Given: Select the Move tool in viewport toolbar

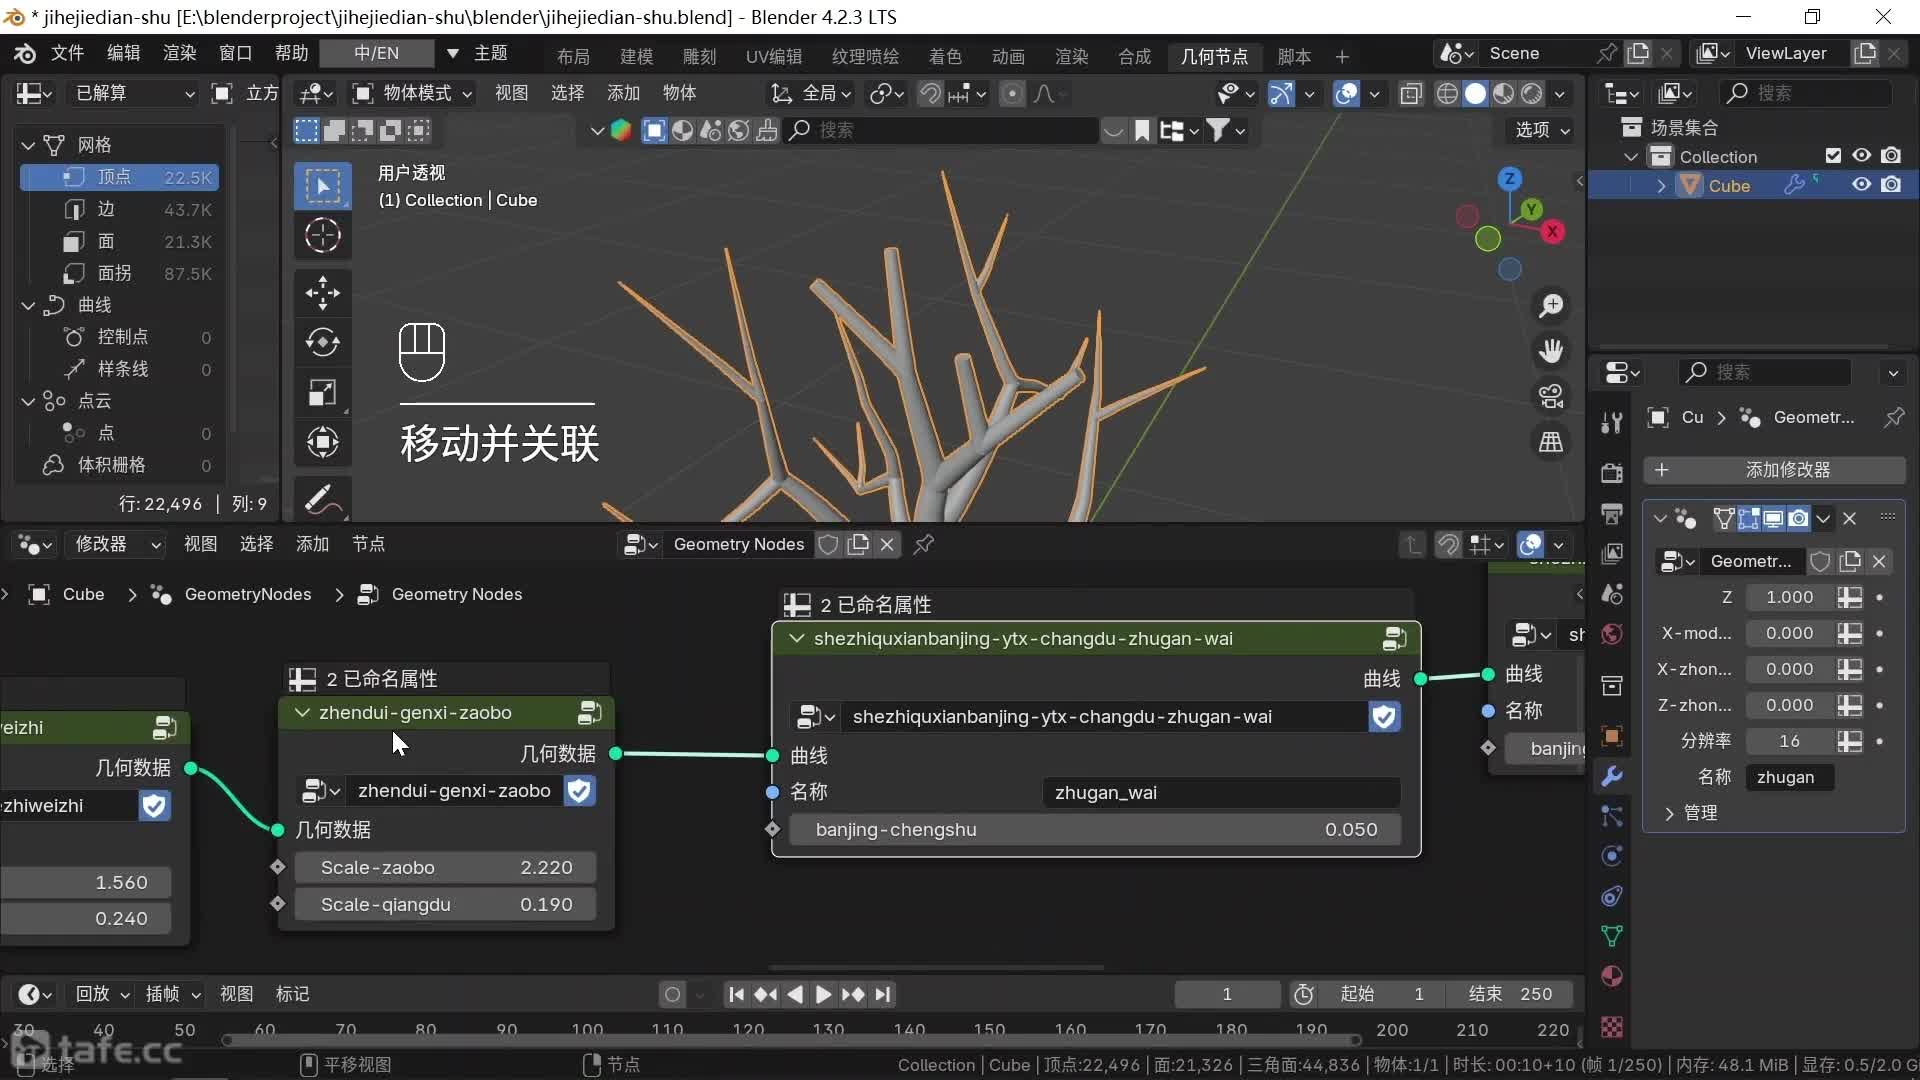Looking at the screenshot, I should point(322,293).
